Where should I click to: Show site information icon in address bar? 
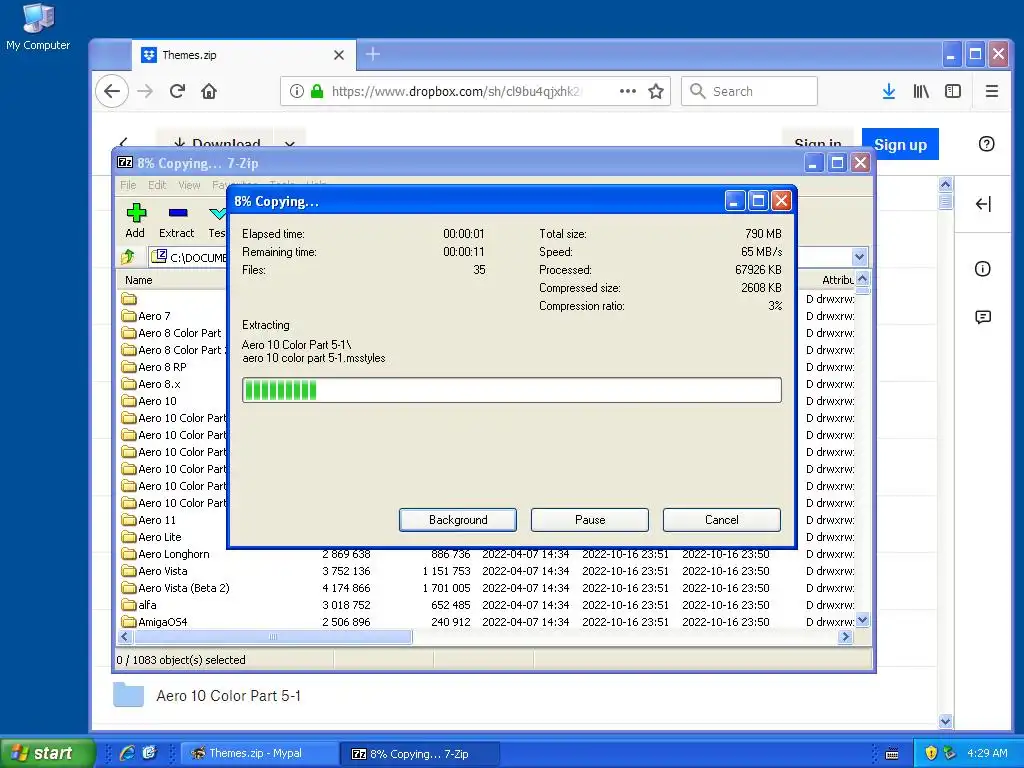pyautogui.click(x=296, y=91)
